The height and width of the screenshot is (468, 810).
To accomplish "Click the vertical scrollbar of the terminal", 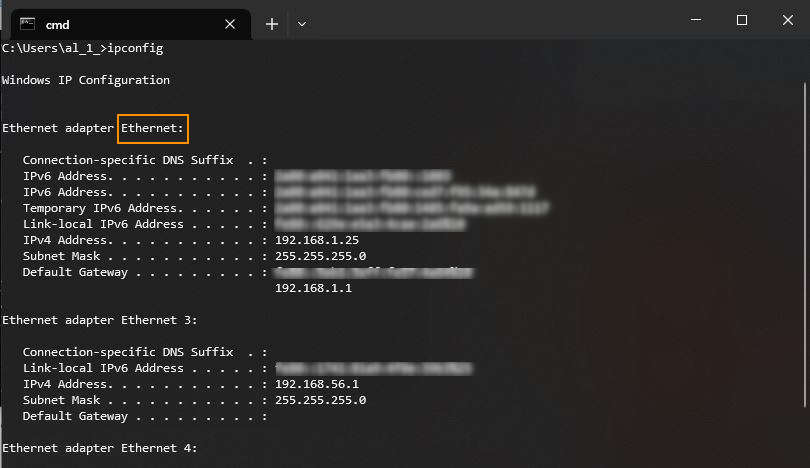I will tap(805, 244).
